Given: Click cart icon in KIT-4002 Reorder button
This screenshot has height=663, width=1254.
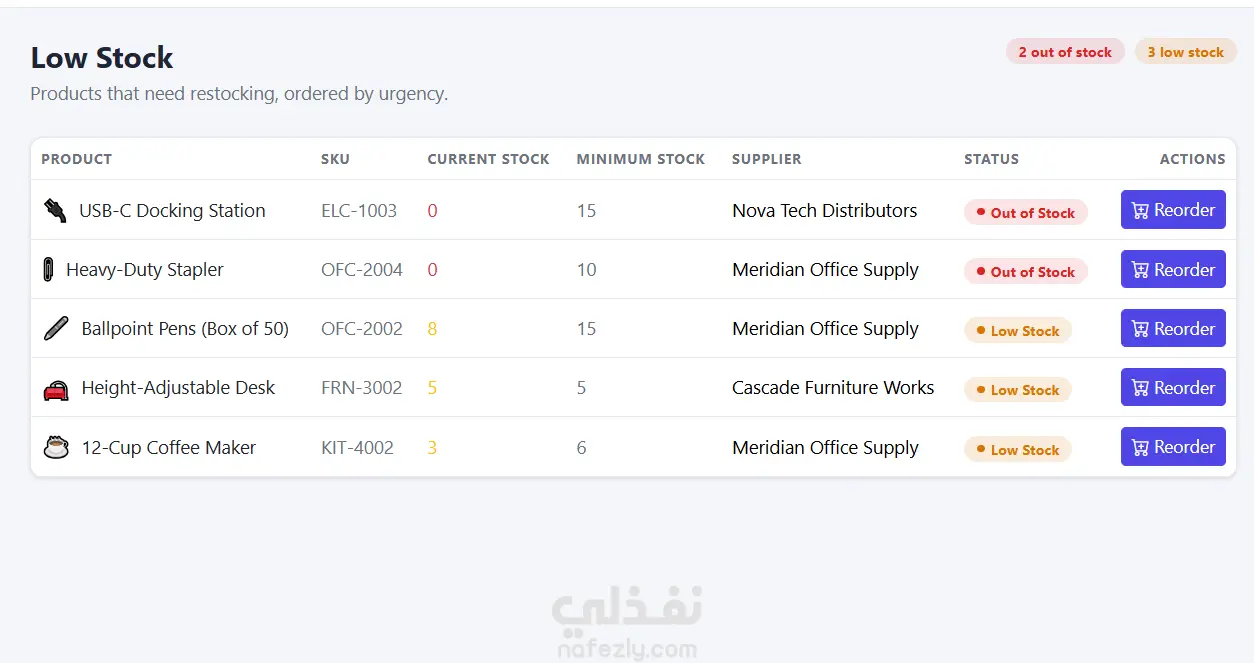Looking at the screenshot, I should [1140, 447].
